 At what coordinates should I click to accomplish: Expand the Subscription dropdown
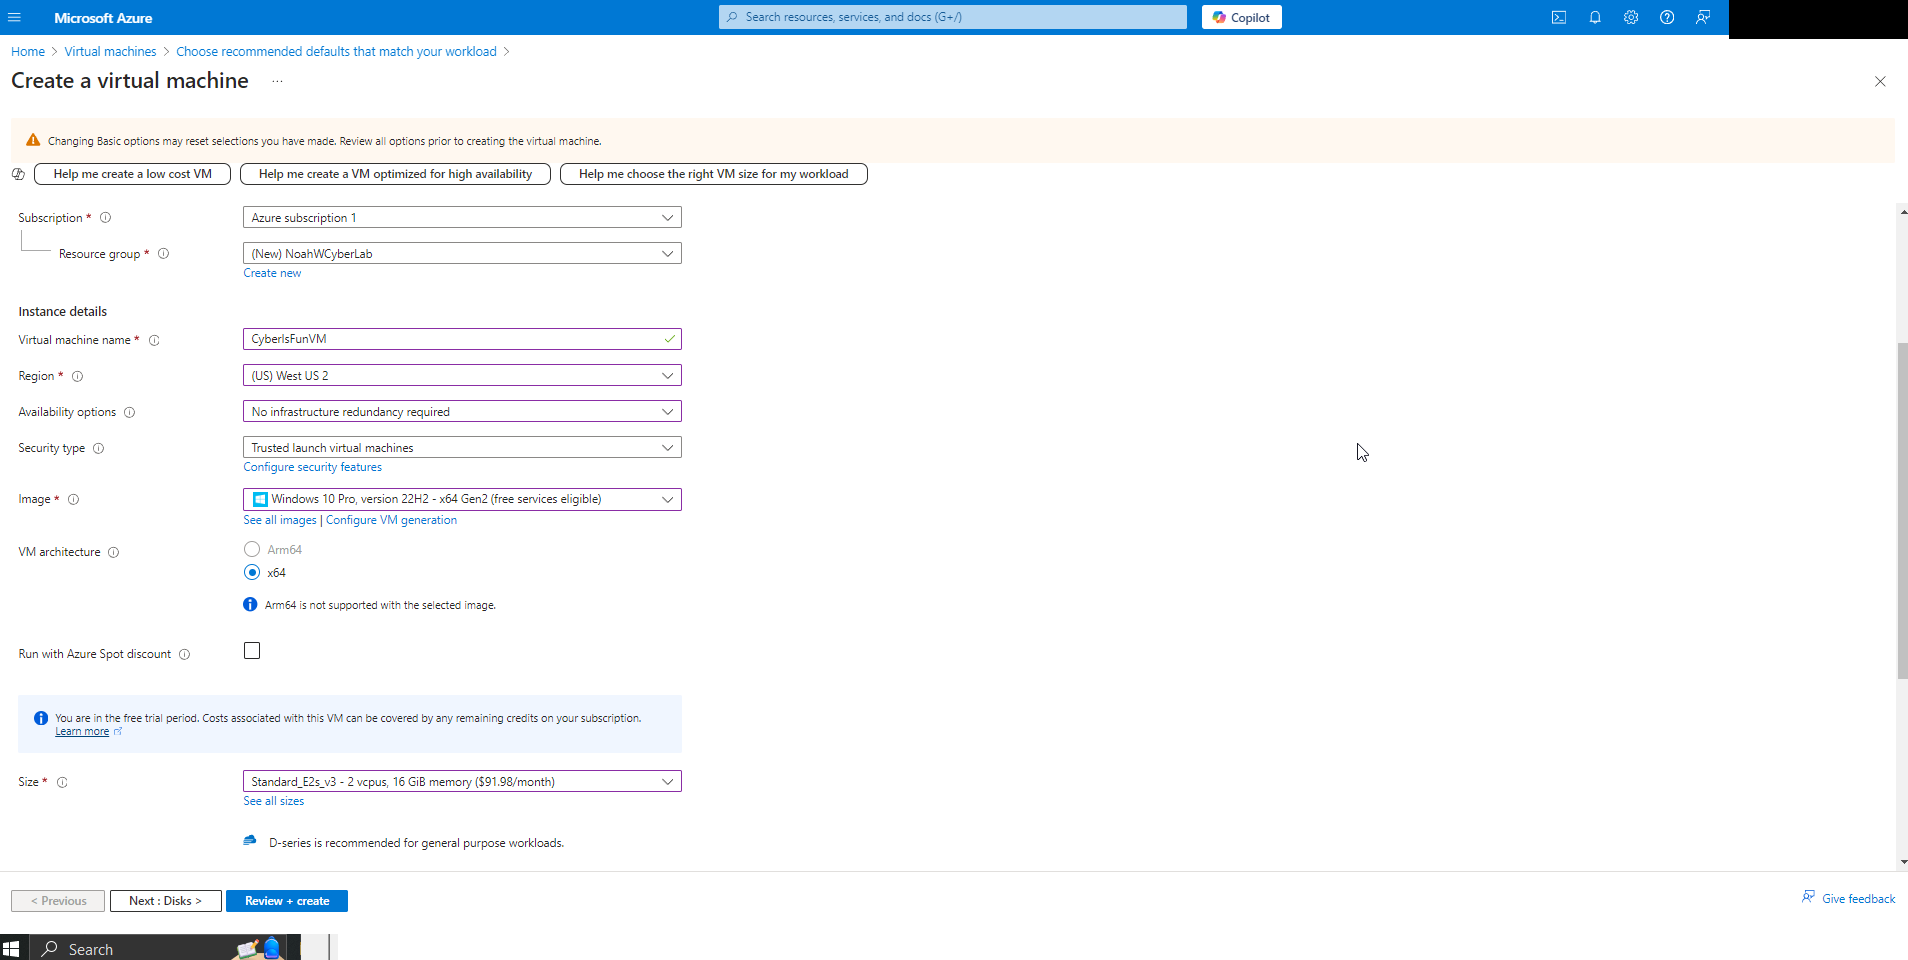pos(462,217)
